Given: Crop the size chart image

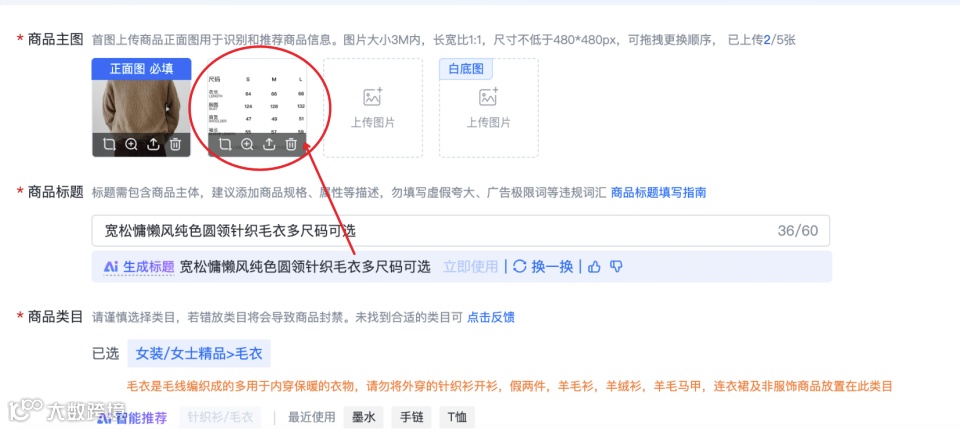Looking at the screenshot, I should pos(225,145).
